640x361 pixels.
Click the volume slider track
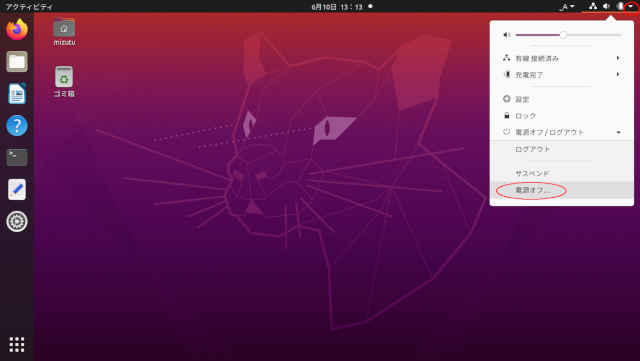coord(568,35)
